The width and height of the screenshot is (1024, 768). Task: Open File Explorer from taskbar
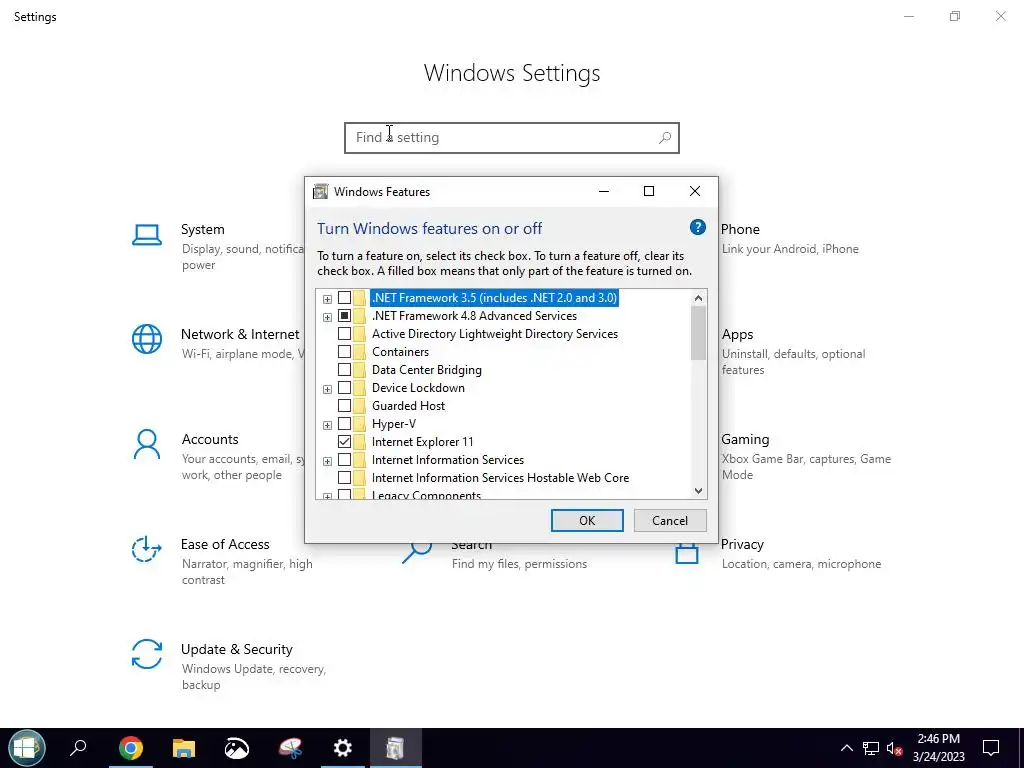tap(184, 748)
